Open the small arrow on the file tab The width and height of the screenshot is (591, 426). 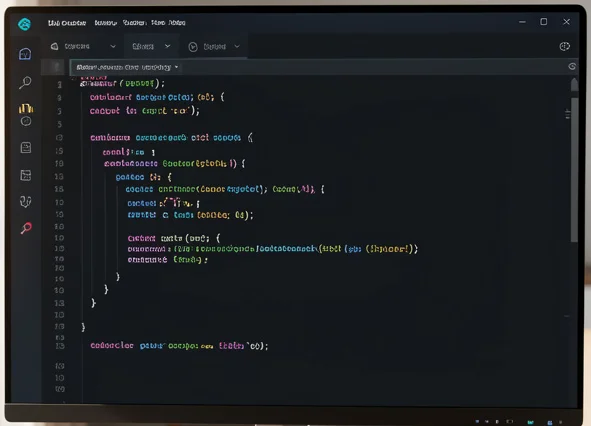click(176, 67)
